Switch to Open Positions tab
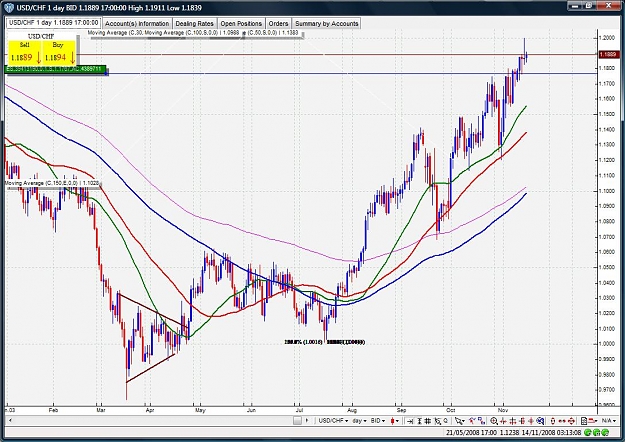Screen dimensions: 625x442 point(241,24)
